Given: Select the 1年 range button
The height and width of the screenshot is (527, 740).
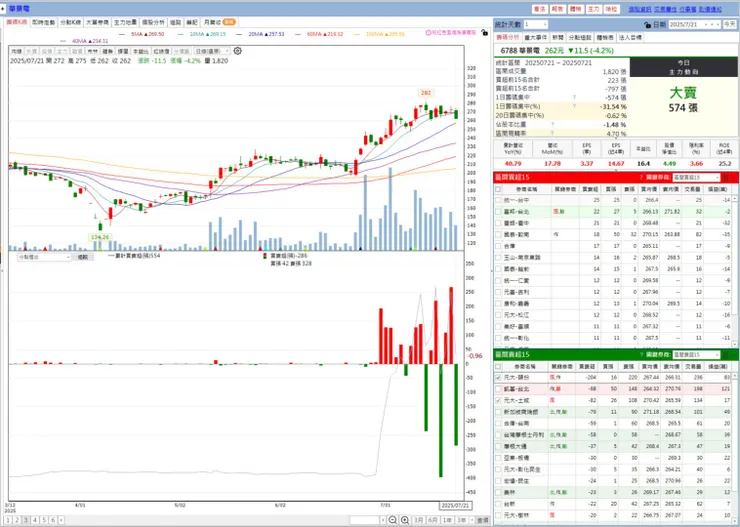Looking at the screenshot, I should coord(447,520).
